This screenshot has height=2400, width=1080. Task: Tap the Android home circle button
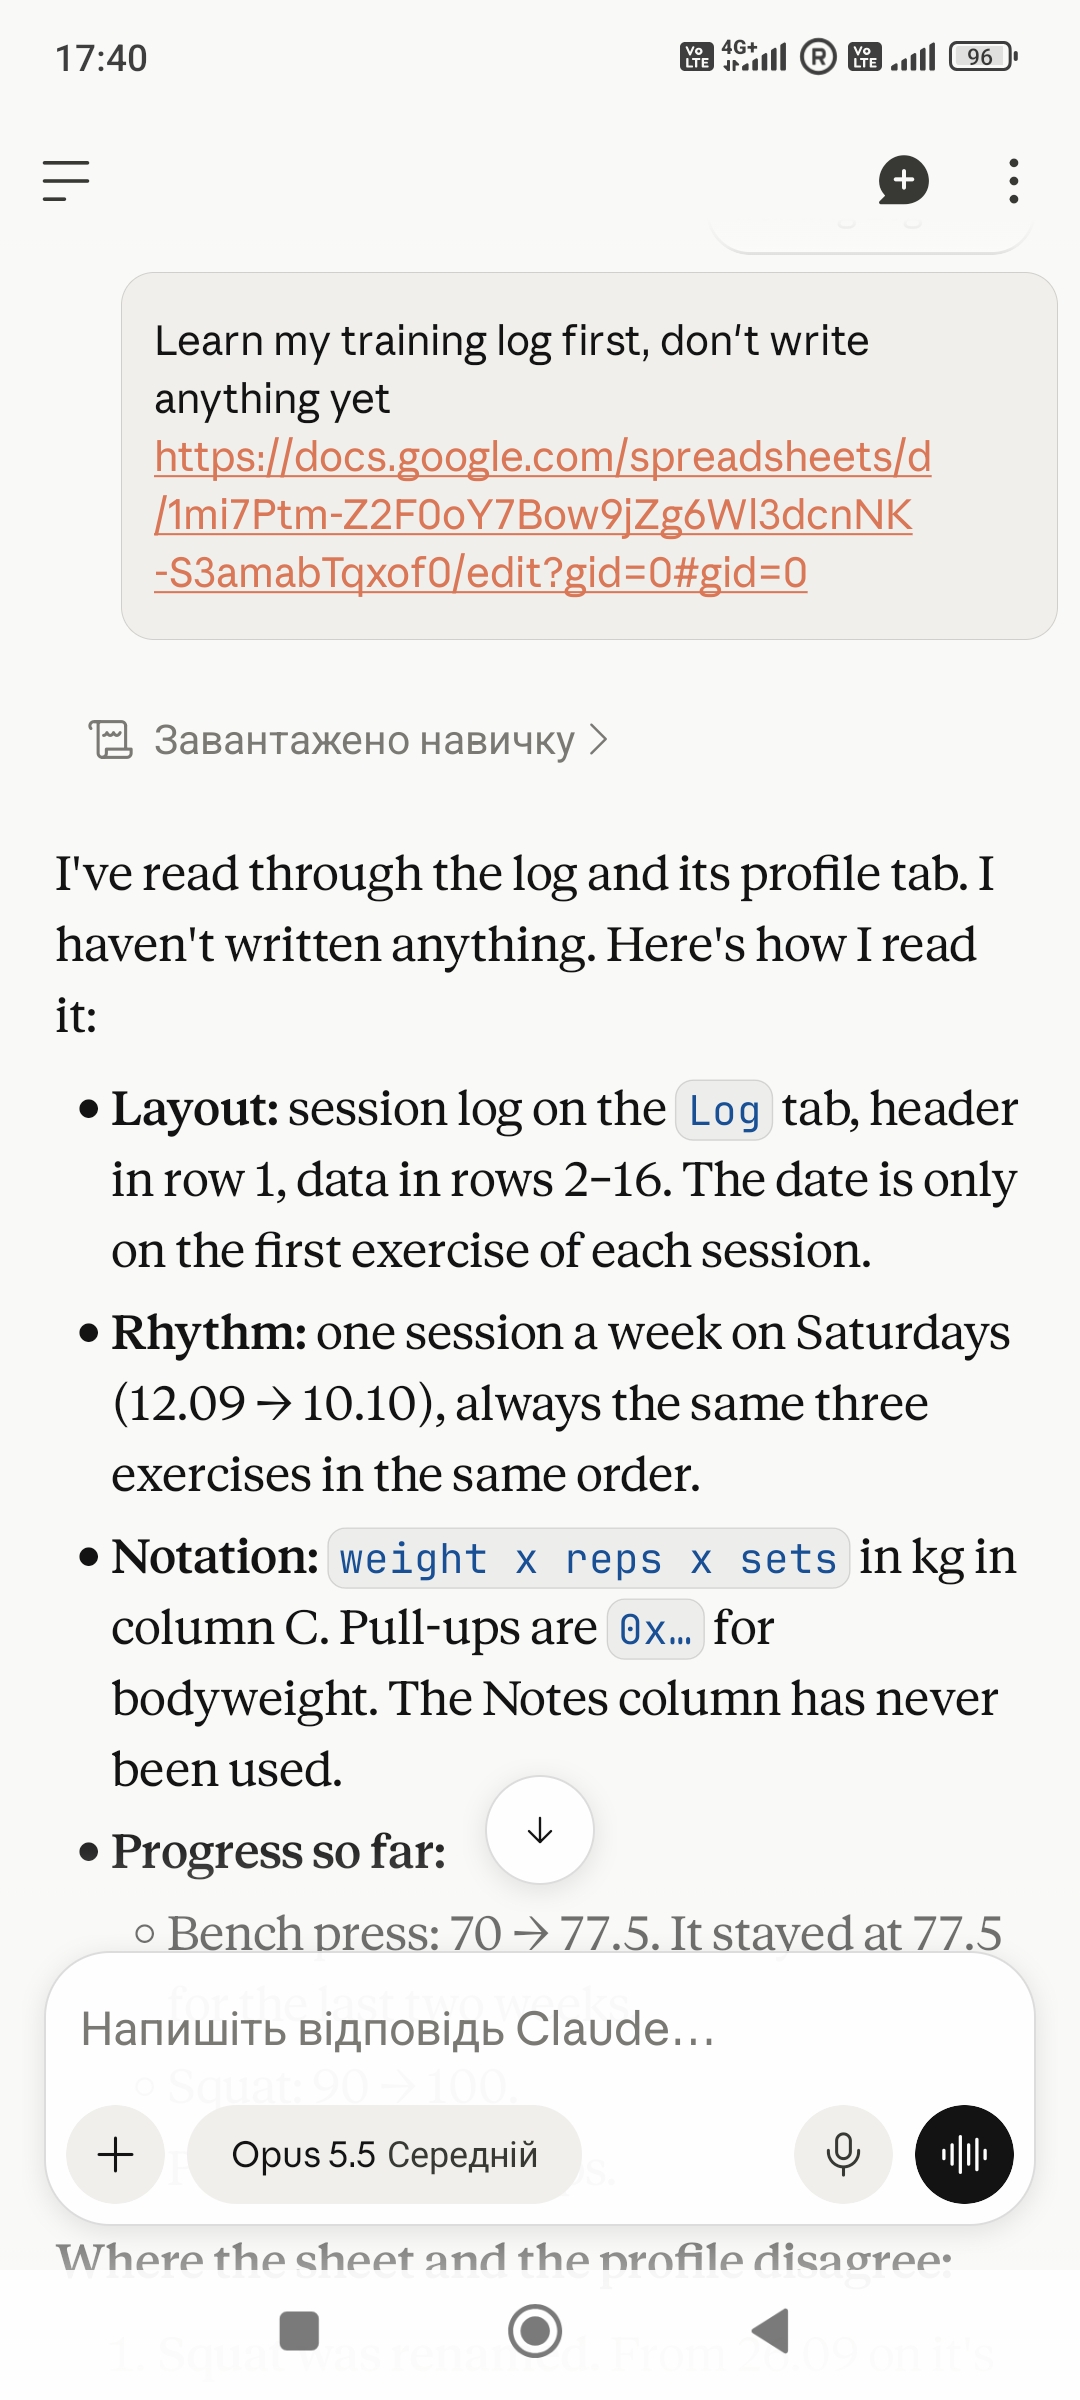535,2331
